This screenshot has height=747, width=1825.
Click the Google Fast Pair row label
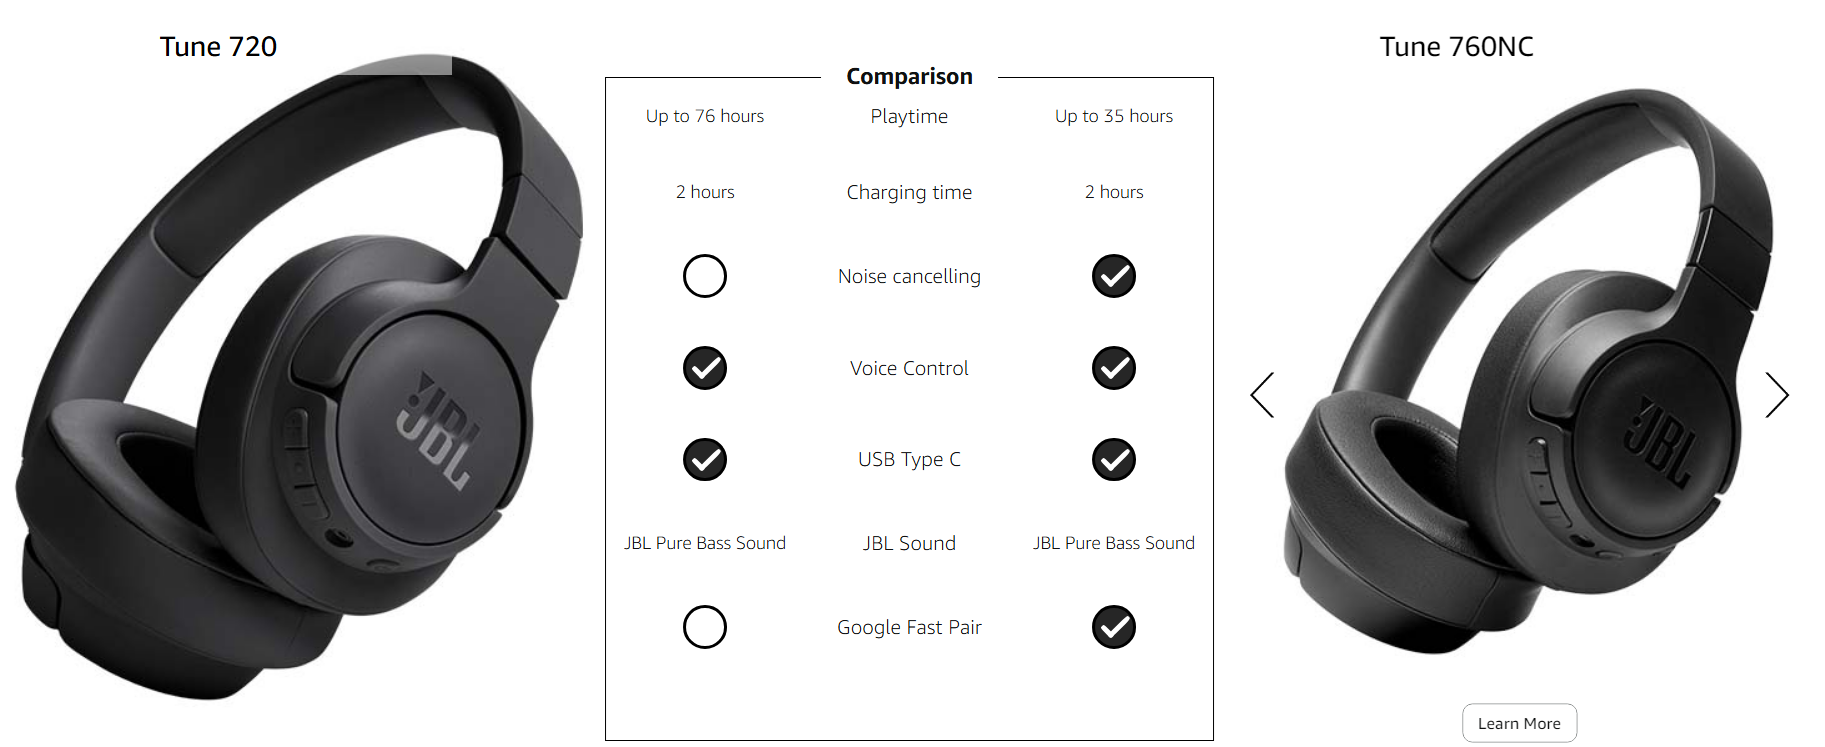tap(909, 627)
